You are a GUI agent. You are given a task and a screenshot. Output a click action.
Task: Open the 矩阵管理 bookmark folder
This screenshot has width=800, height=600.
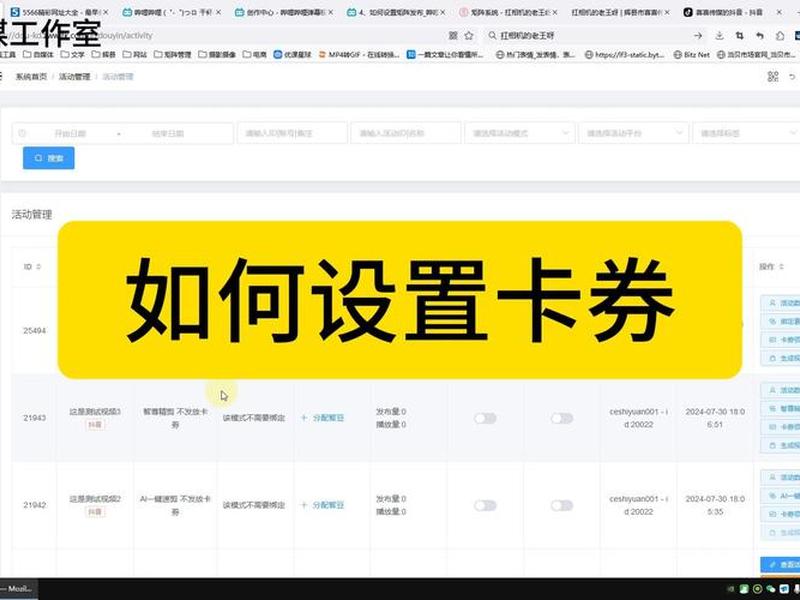coord(172,54)
